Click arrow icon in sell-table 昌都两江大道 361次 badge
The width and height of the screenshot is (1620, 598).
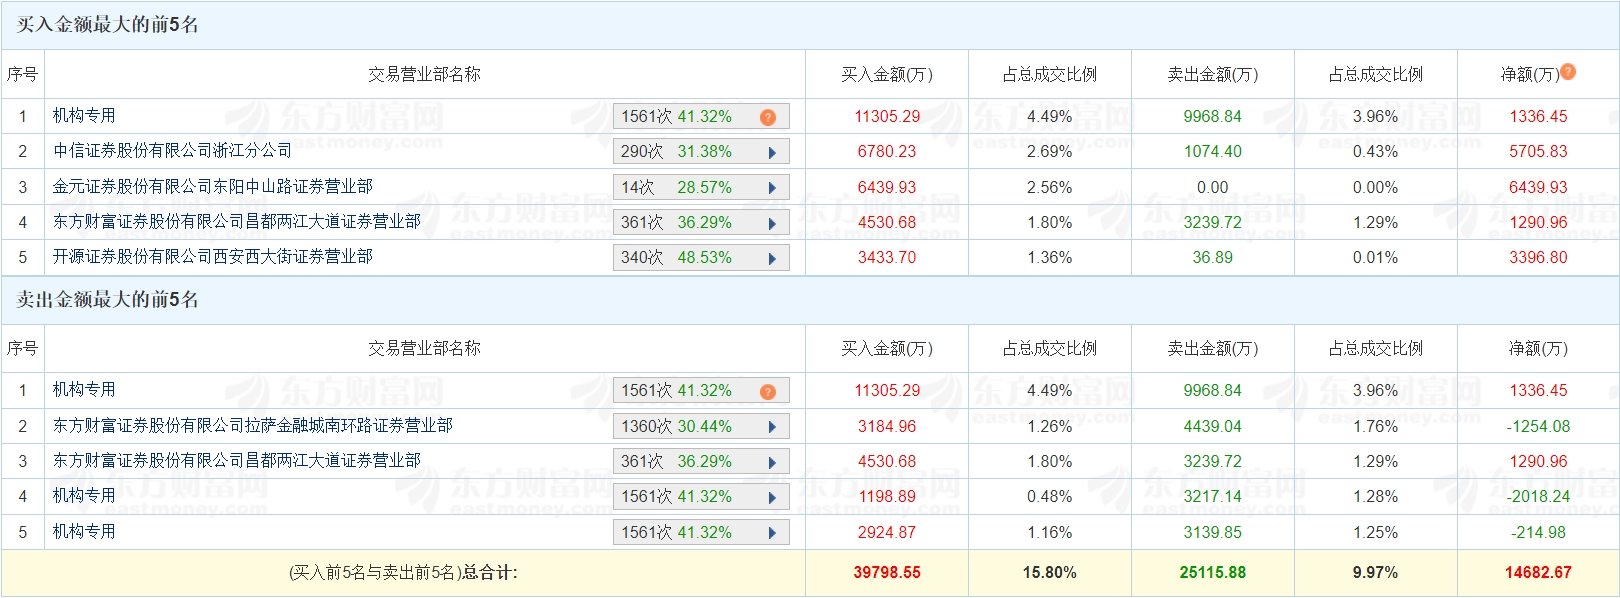click(x=772, y=462)
